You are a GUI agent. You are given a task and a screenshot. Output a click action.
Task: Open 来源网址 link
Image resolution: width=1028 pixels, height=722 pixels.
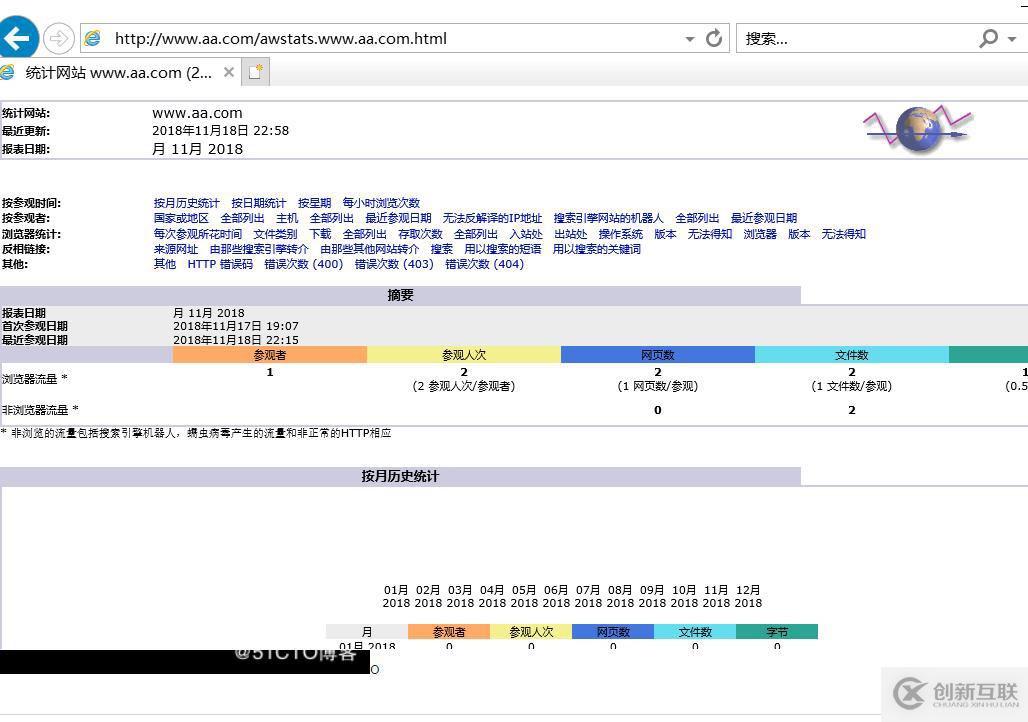pos(176,249)
